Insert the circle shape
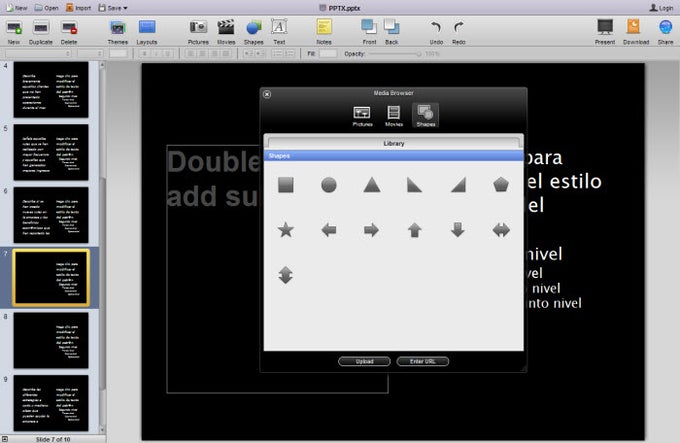Viewport: 680px width, 443px height. tap(329, 185)
